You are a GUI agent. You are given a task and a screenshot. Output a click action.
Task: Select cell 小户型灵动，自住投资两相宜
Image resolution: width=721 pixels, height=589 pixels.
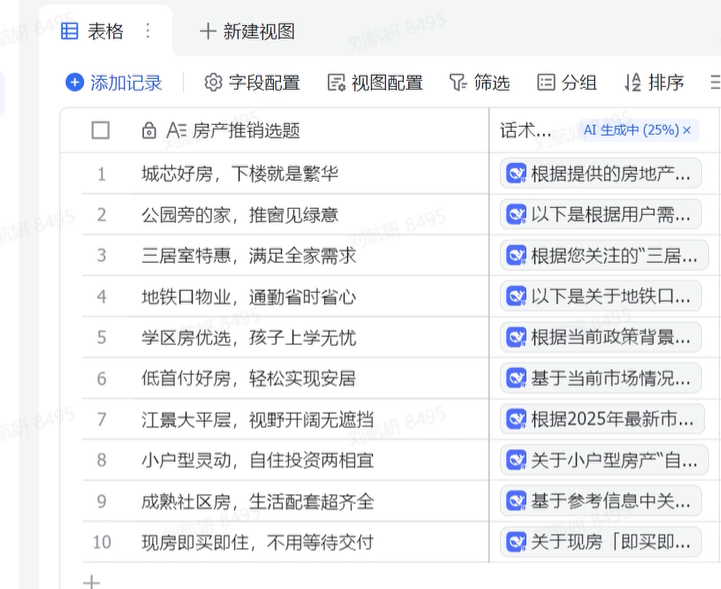coord(258,460)
